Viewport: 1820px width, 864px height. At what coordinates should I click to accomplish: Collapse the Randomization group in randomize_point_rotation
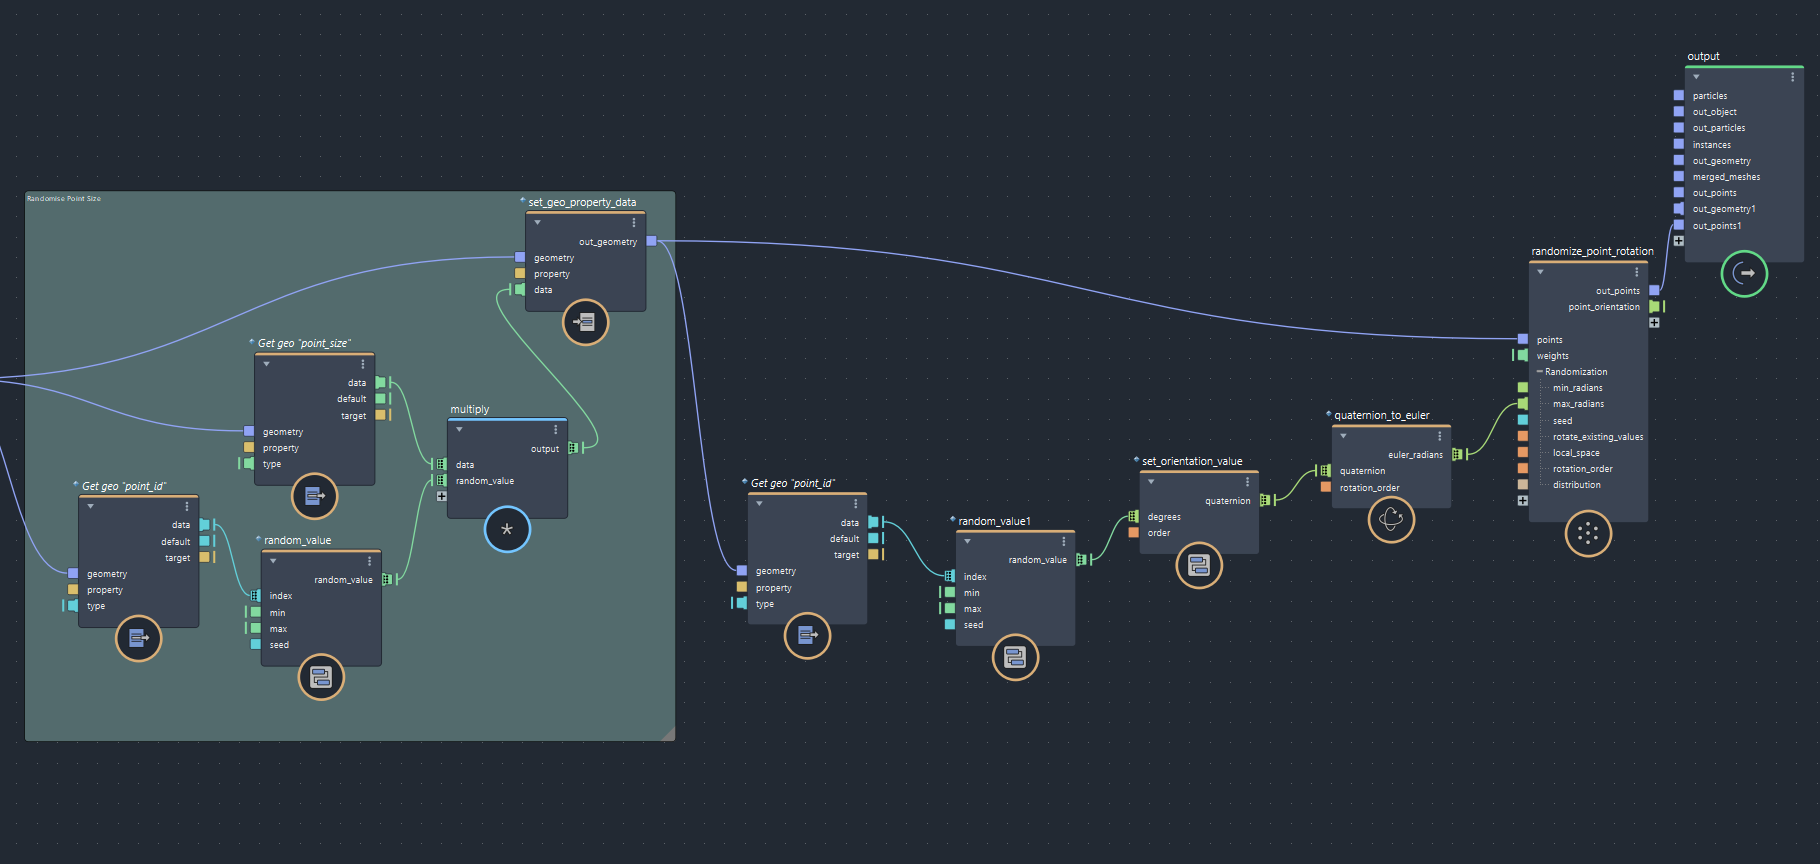1540,372
